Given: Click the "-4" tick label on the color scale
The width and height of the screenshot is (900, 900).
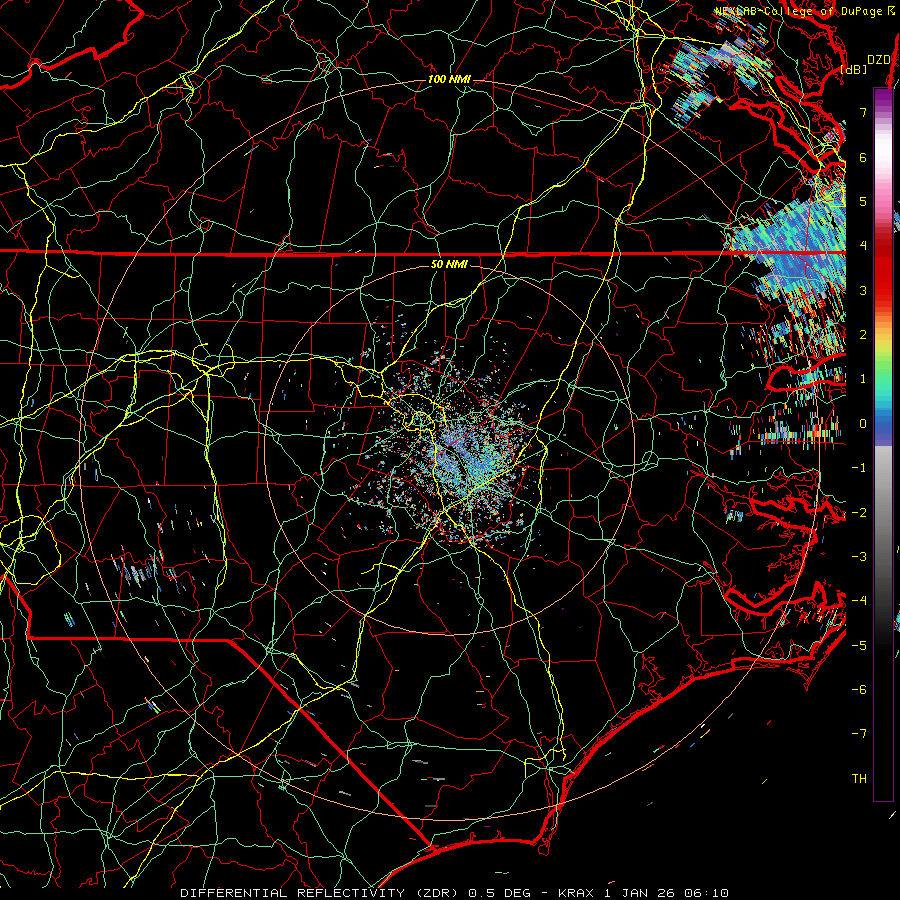Looking at the screenshot, I should pos(859,600).
